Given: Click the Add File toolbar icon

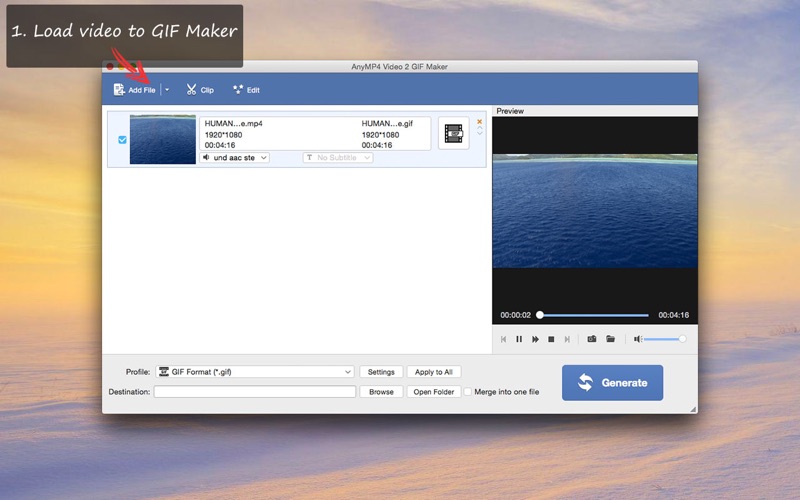Looking at the screenshot, I should tap(120, 90).
